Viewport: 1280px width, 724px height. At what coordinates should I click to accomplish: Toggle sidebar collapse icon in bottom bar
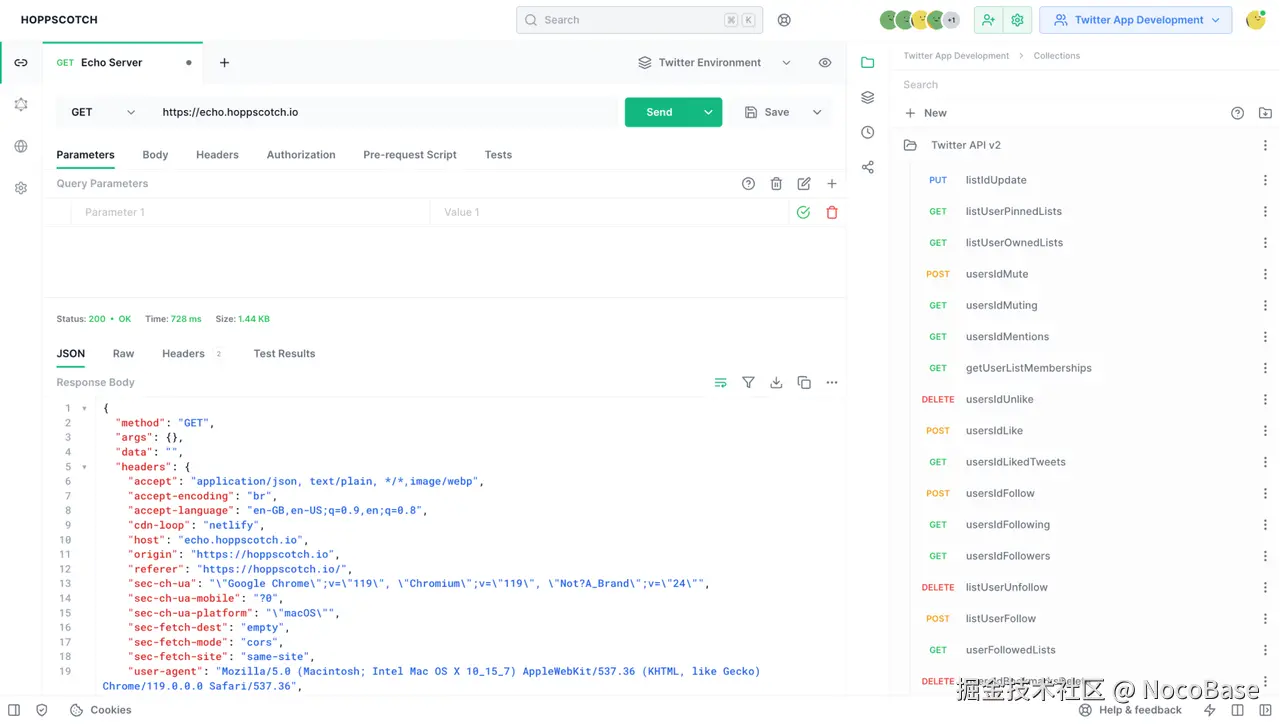(x=14, y=710)
